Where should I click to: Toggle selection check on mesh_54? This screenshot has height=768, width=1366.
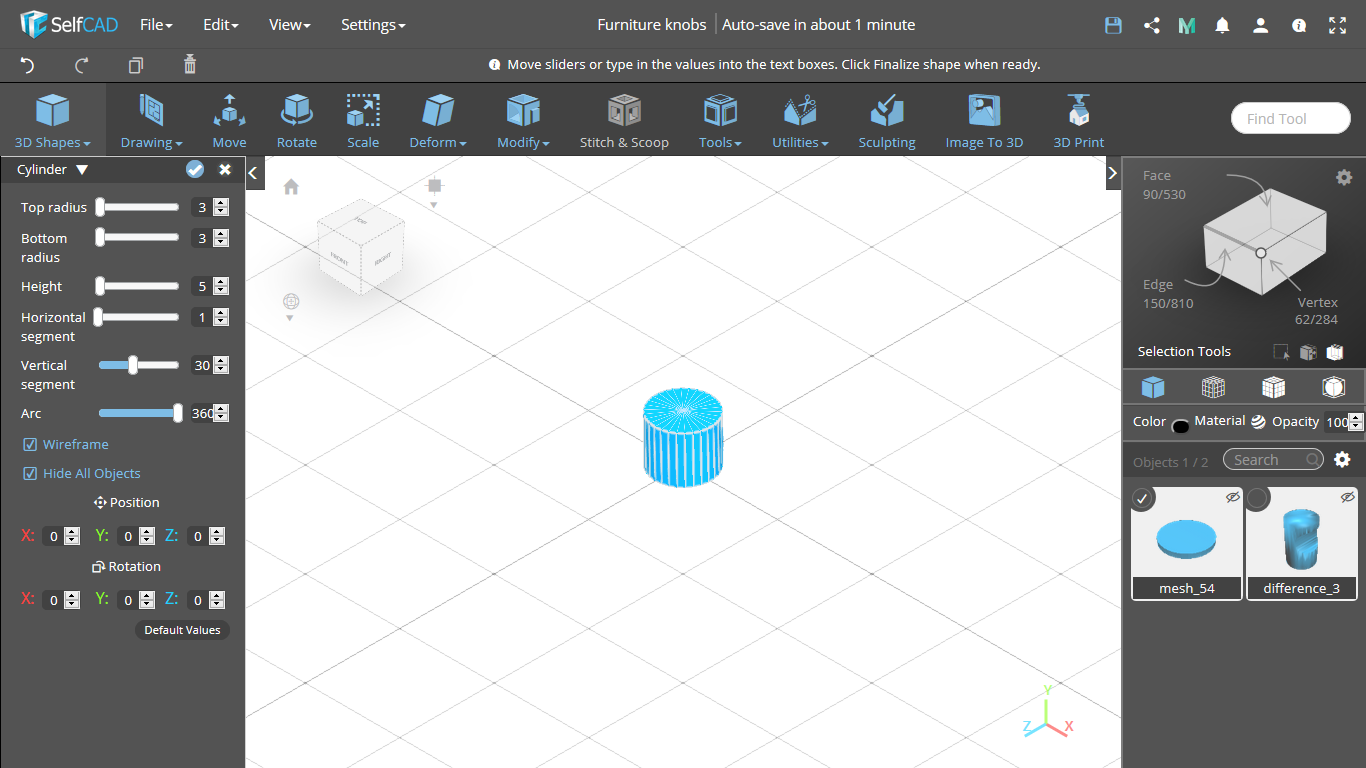tap(1144, 498)
